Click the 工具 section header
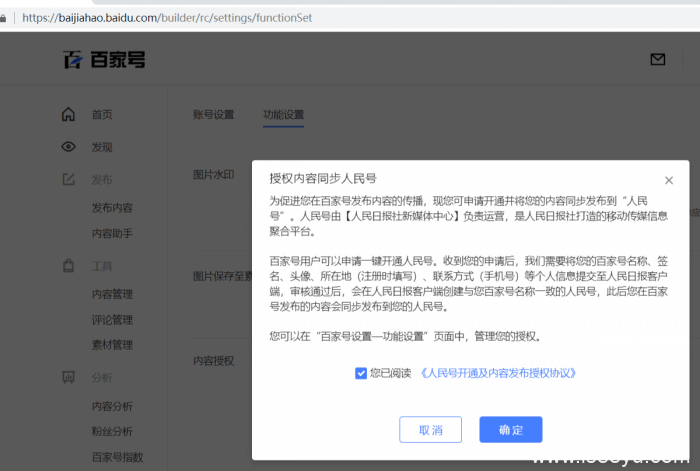The image size is (700, 471). pyautogui.click(x=102, y=267)
